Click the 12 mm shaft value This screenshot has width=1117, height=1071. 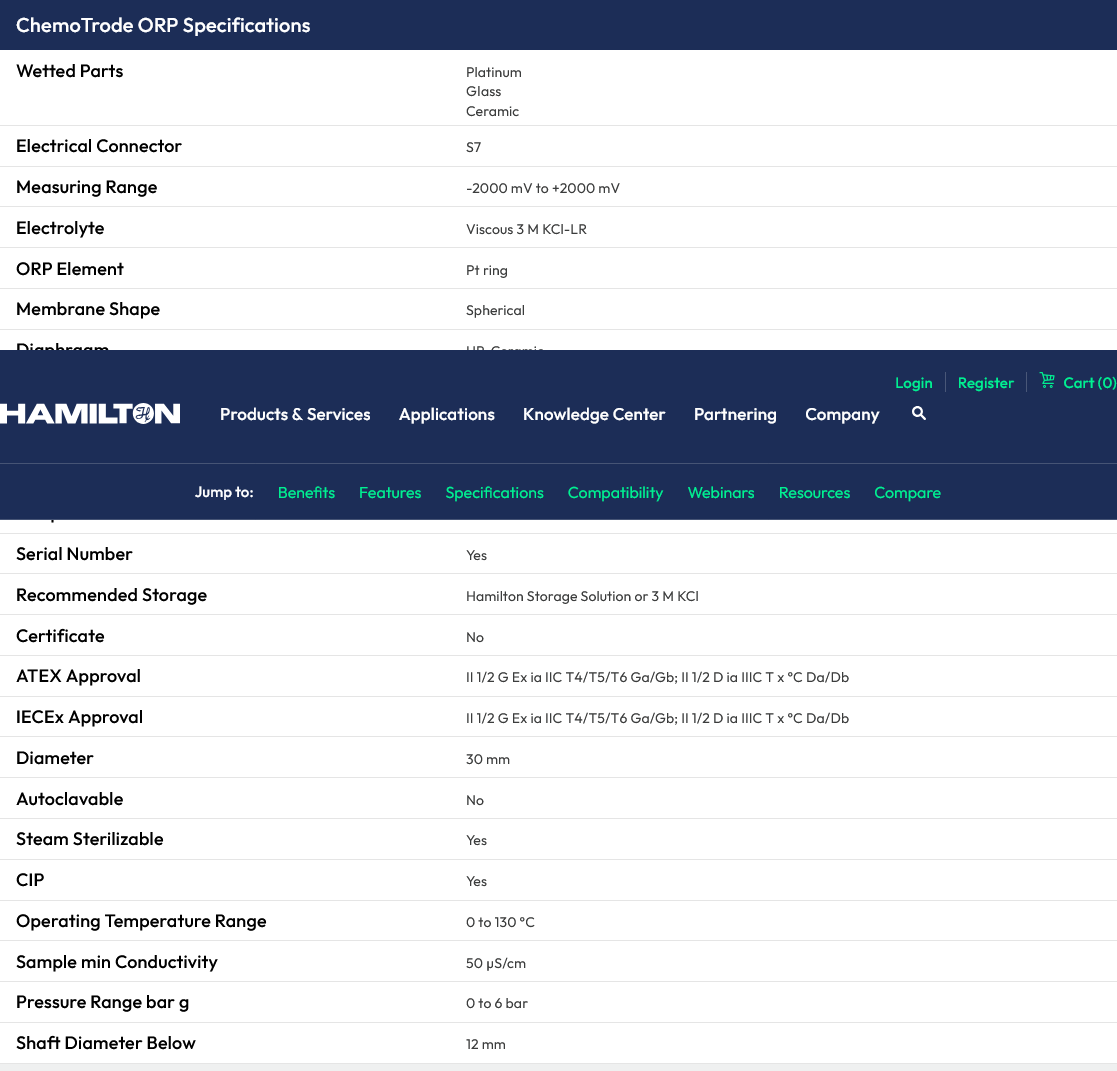486,1045
